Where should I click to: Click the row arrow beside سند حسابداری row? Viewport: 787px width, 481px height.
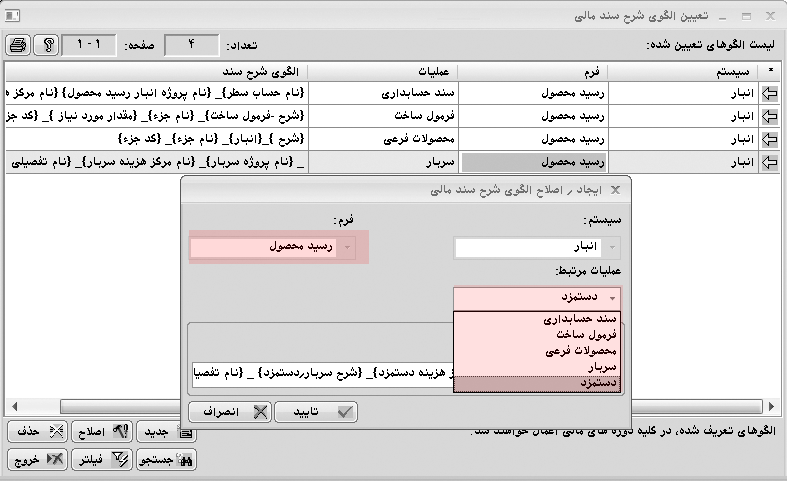point(770,93)
